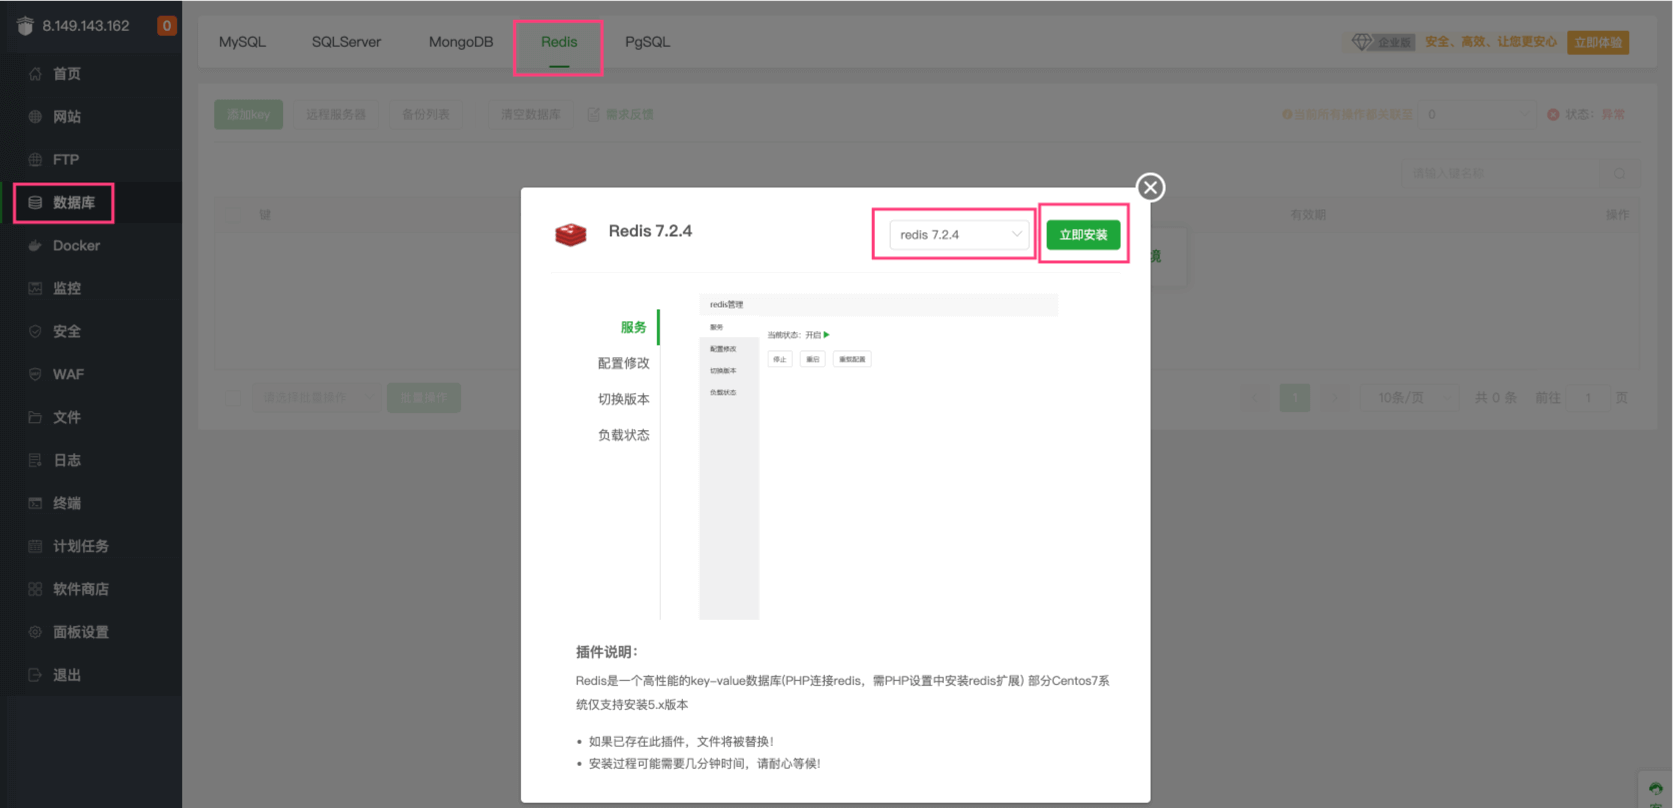Open 计划任务 in the sidebar

click(x=81, y=547)
